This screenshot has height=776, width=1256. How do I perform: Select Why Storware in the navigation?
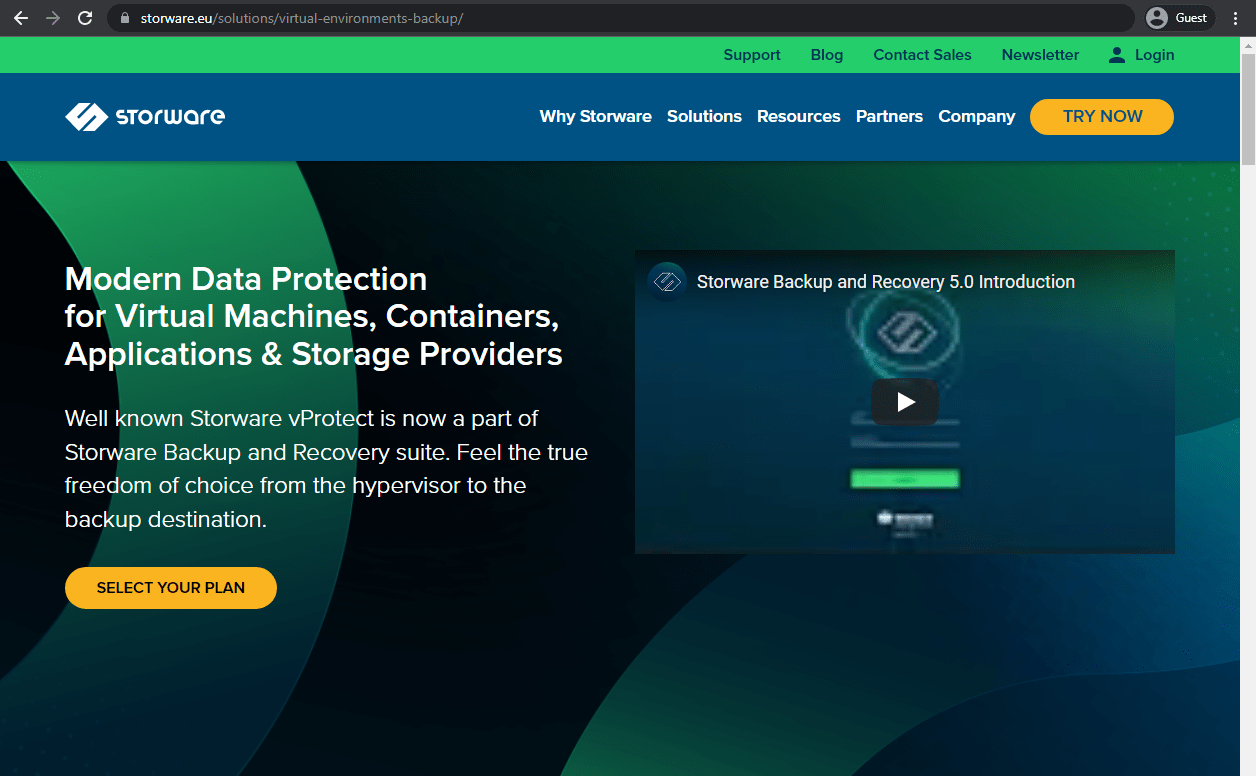[595, 116]
